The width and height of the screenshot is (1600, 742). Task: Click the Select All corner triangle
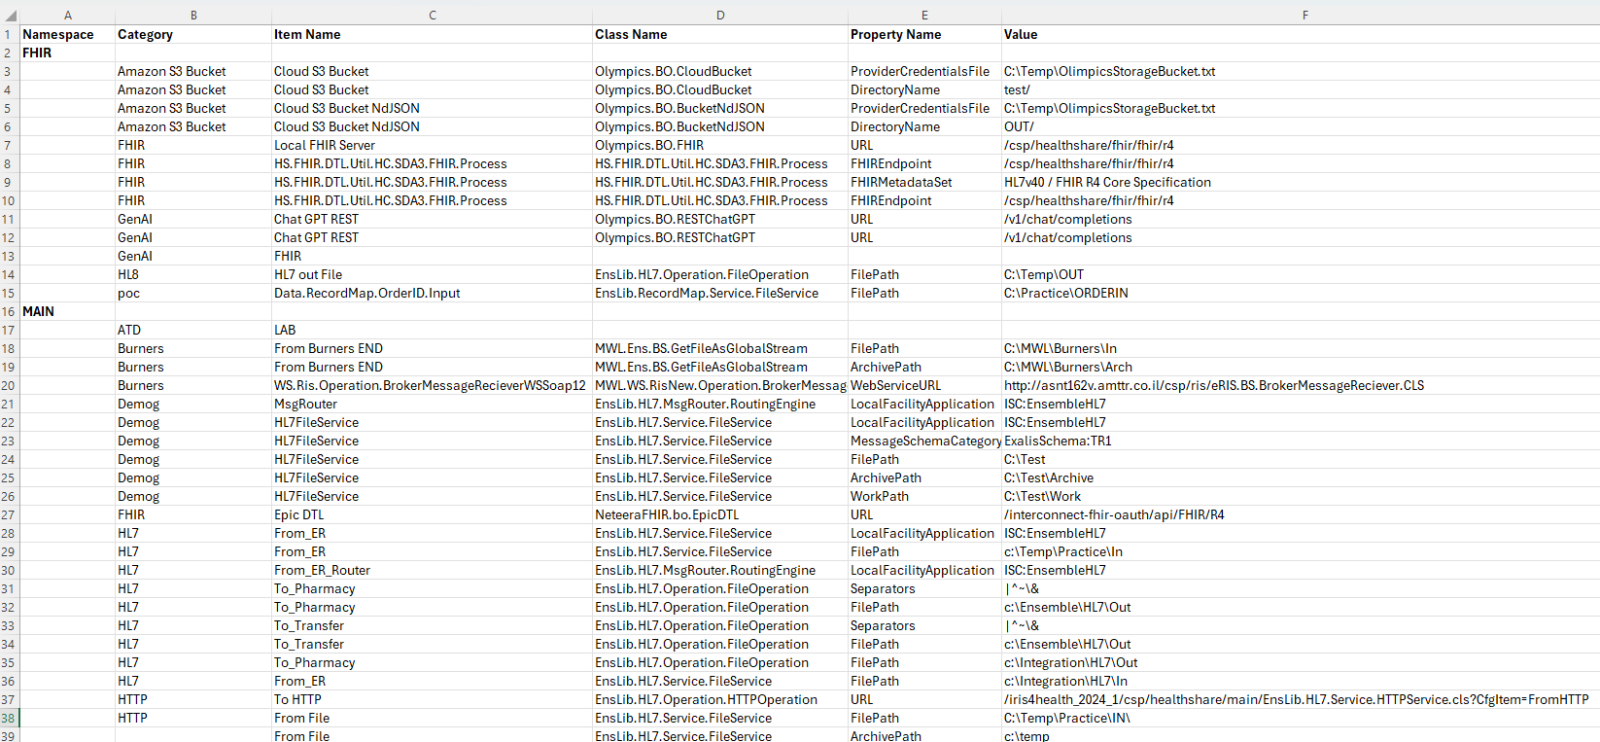[10, 16]
